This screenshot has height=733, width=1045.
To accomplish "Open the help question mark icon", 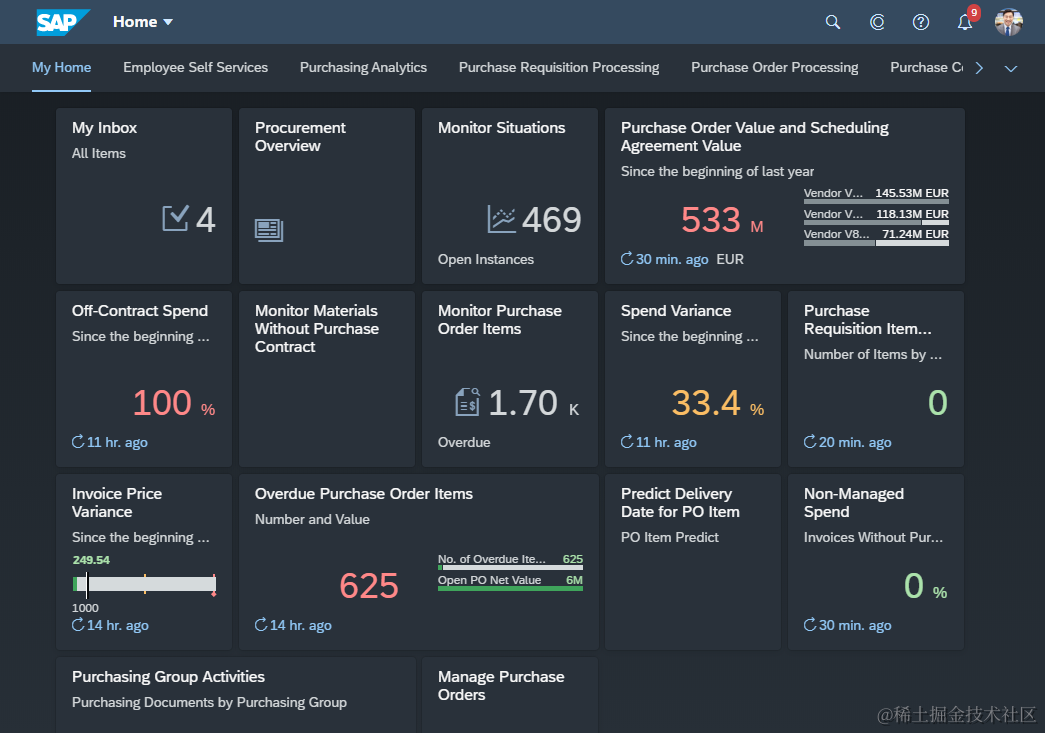I will coord(920,22).
